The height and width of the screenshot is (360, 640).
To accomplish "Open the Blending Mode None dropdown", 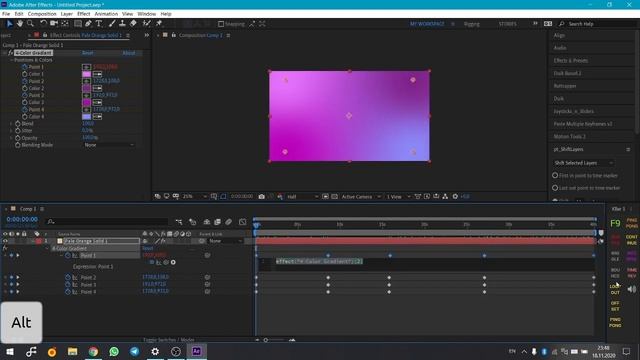I will 109,145.
